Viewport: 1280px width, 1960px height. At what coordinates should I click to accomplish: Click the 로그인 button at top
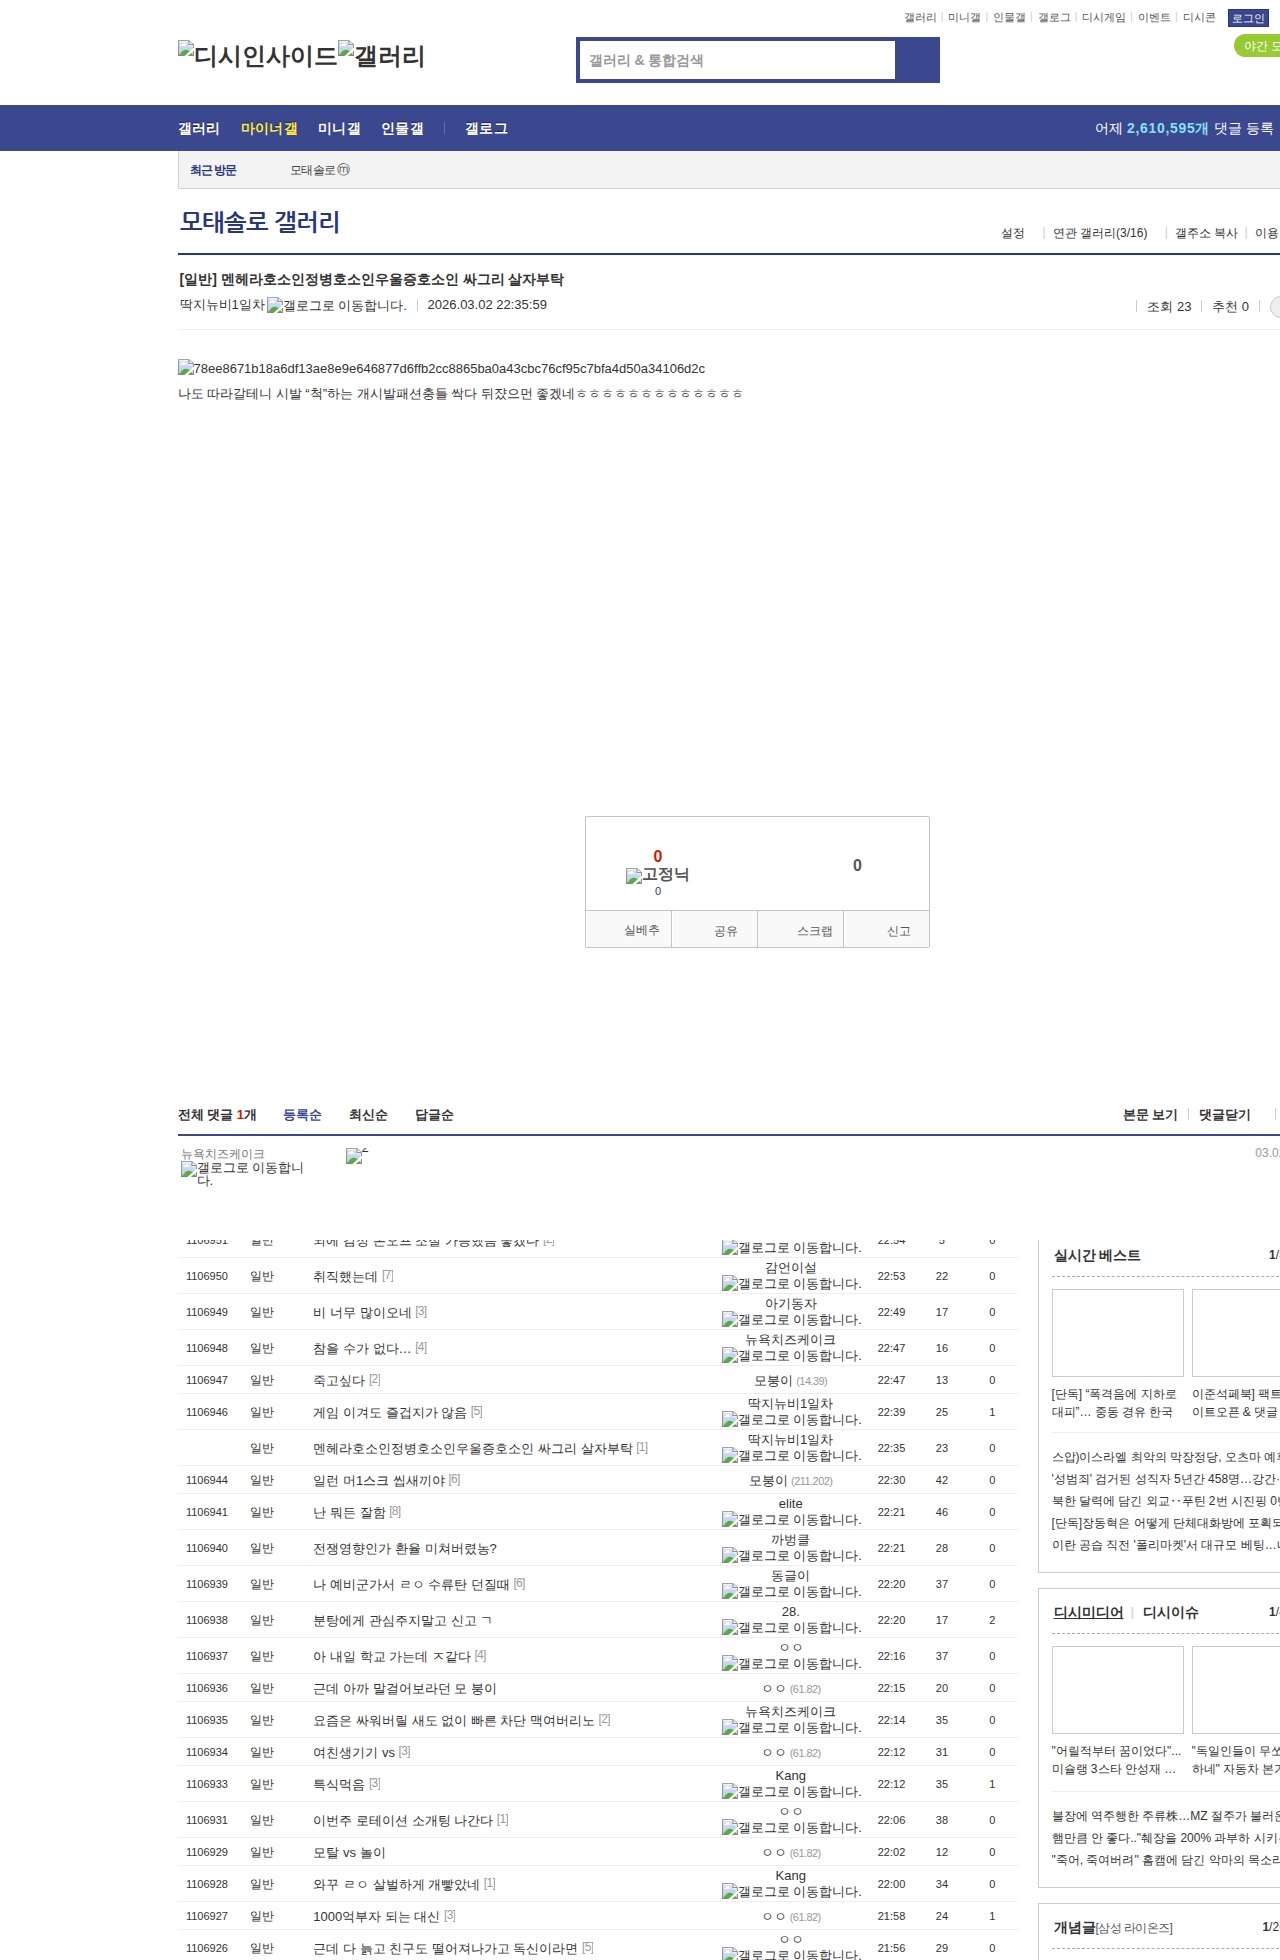coord(1248,18)
